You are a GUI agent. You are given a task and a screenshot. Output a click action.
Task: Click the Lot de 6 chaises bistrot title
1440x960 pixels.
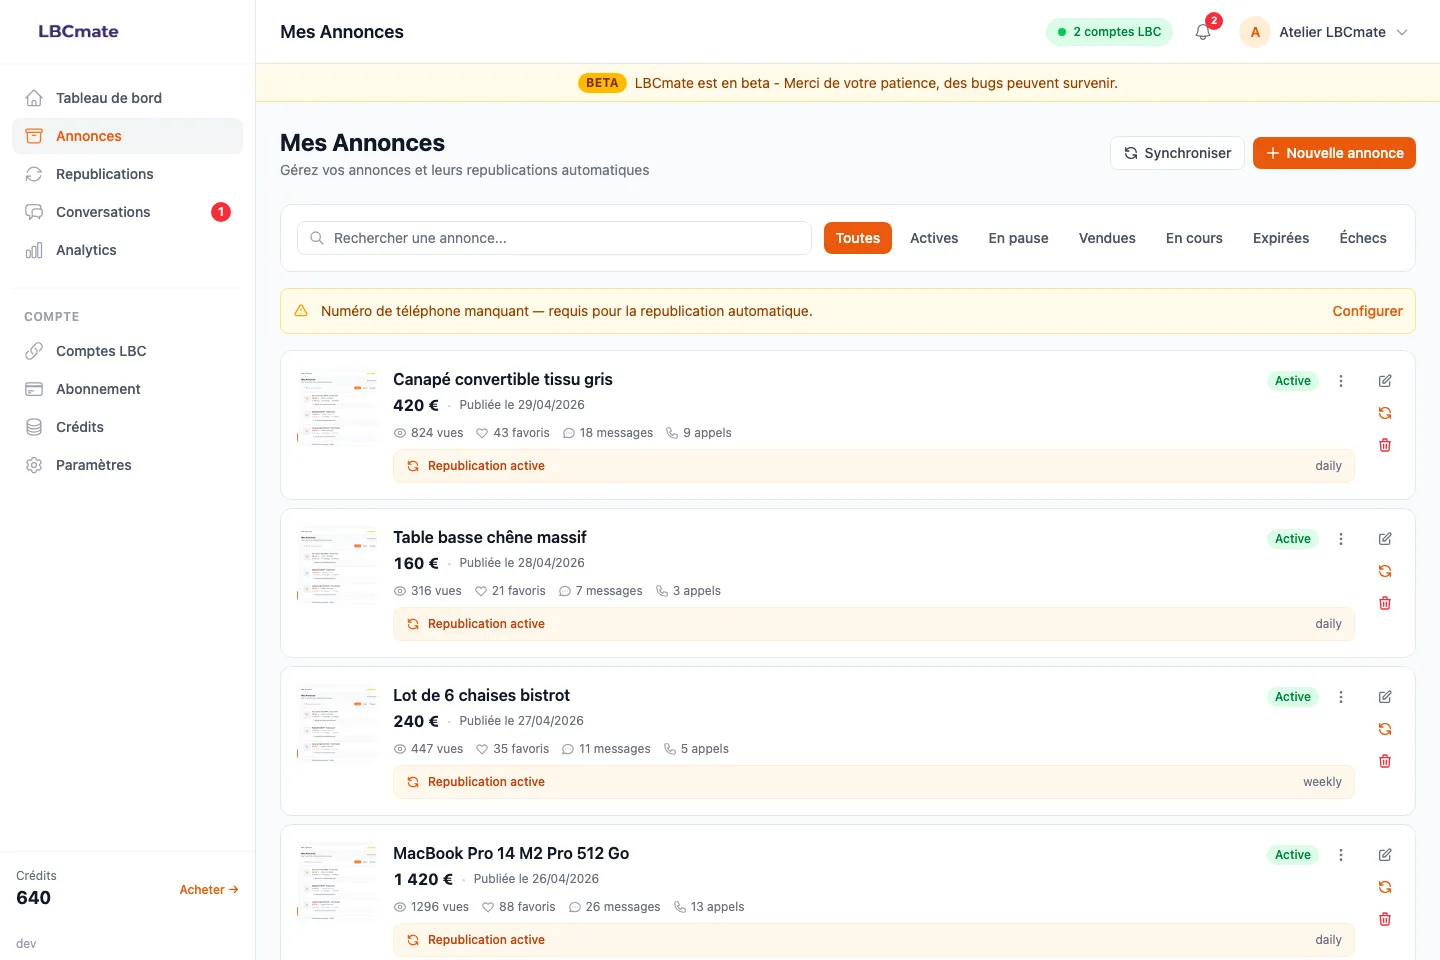click(481, 695)
